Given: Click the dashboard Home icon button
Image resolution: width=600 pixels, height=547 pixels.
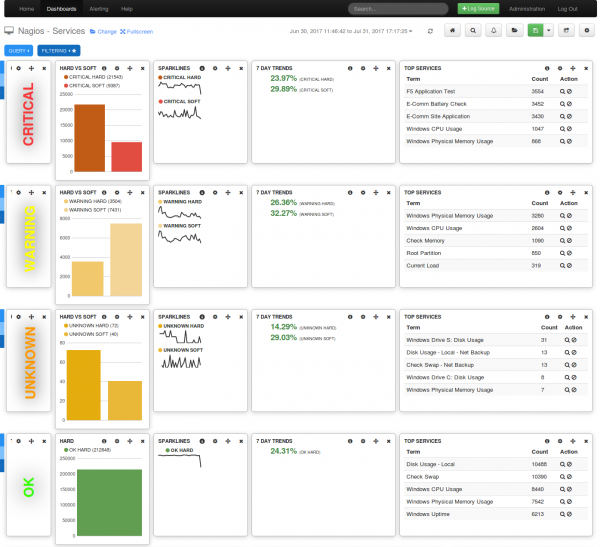Looking at the screenshot, I should click(x=453, y=31).
